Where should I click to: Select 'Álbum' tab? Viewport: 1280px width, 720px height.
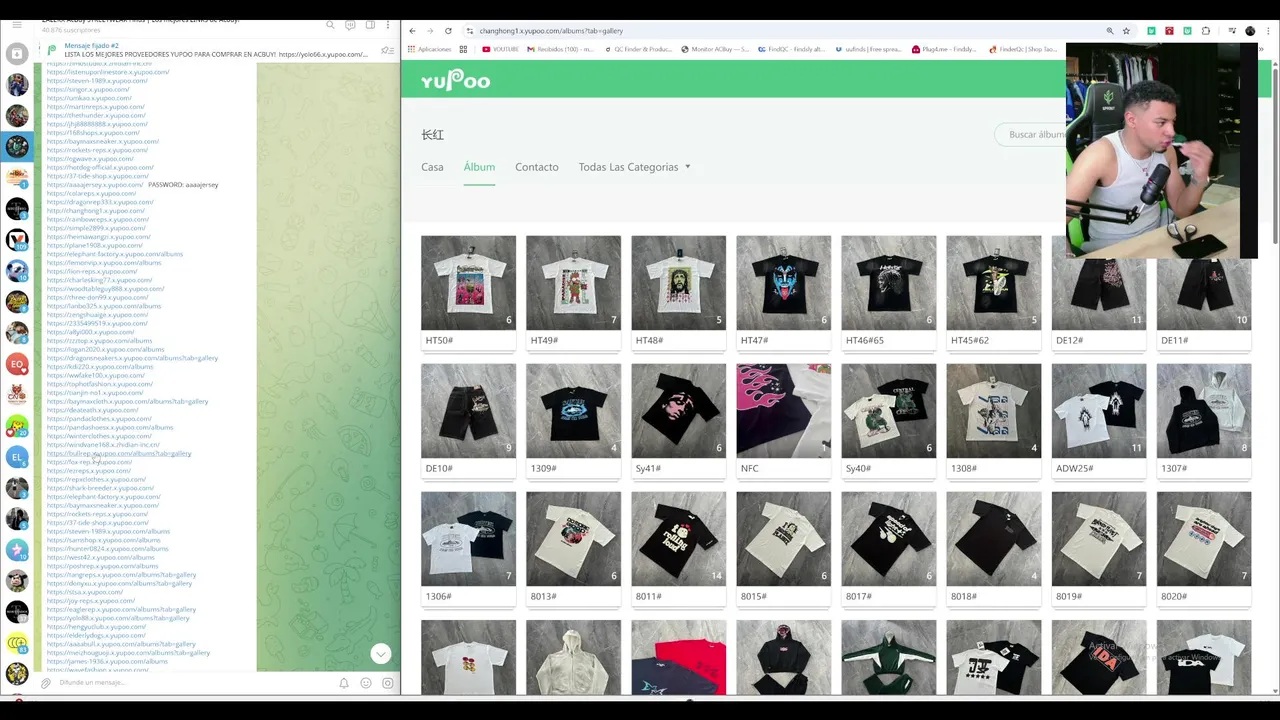pyautogui.click(x=479, y=167)
